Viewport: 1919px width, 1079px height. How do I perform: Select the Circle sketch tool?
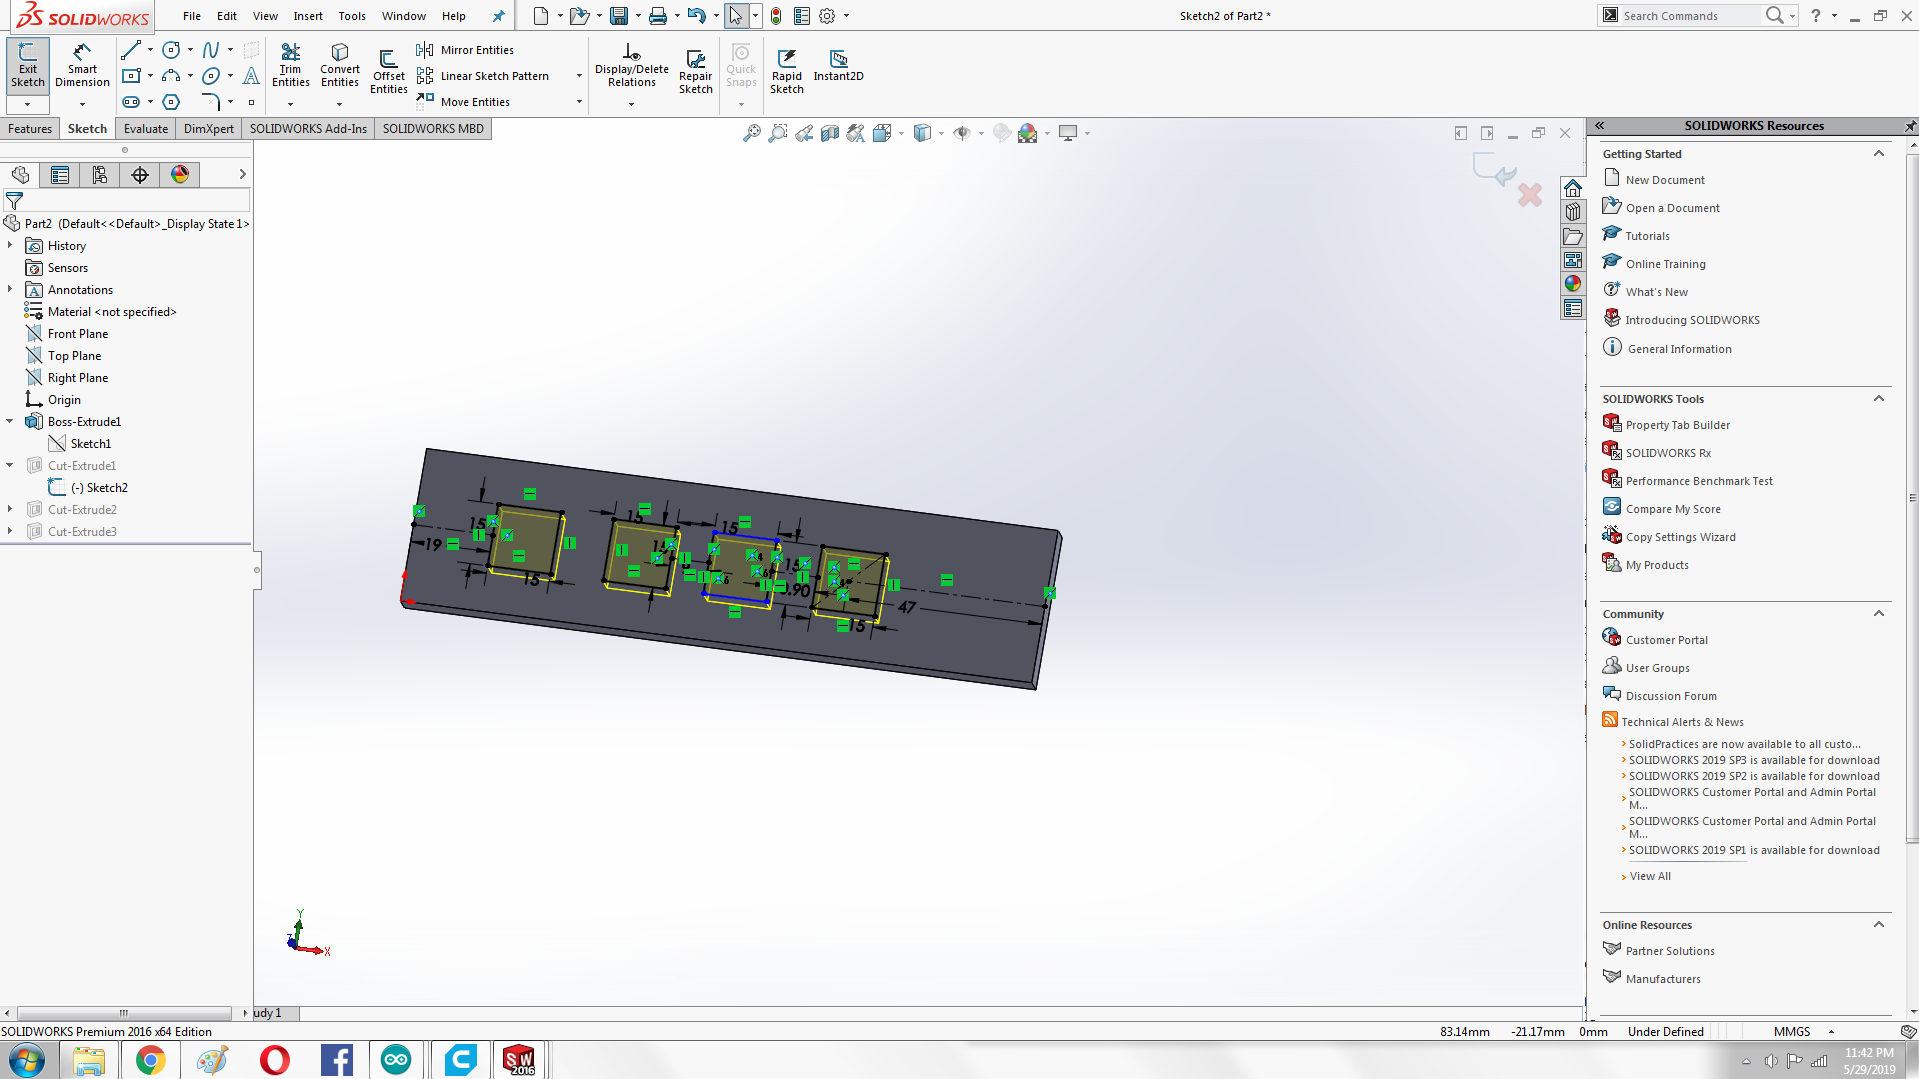point(171,50)
